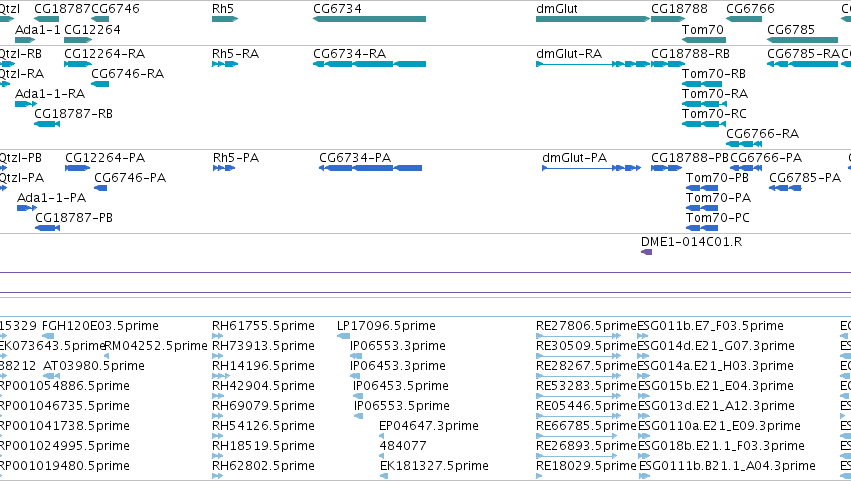The image size is (851, 481).
Task: Click the Tom70-RB transcript label
Action: click(x=714, y=74)
